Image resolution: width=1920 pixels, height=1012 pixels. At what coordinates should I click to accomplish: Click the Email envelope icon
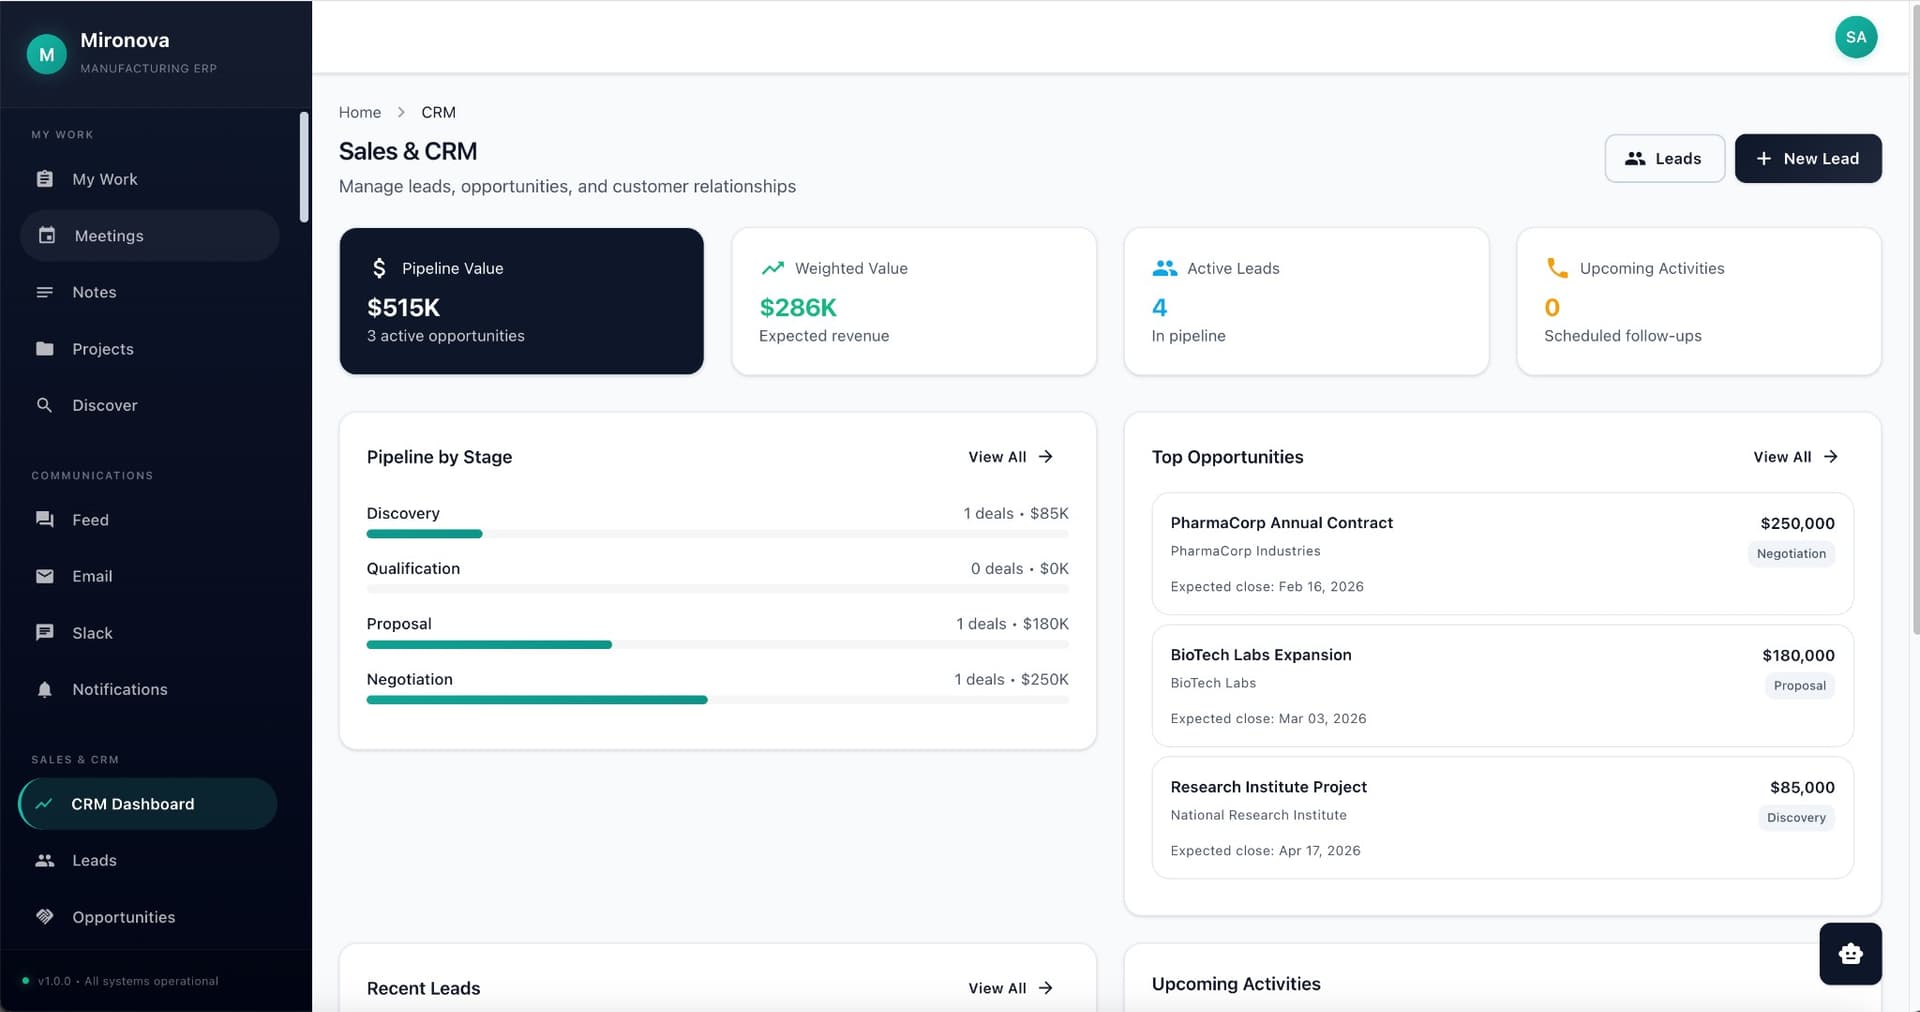pyautogui.click(x=46, y=576)
